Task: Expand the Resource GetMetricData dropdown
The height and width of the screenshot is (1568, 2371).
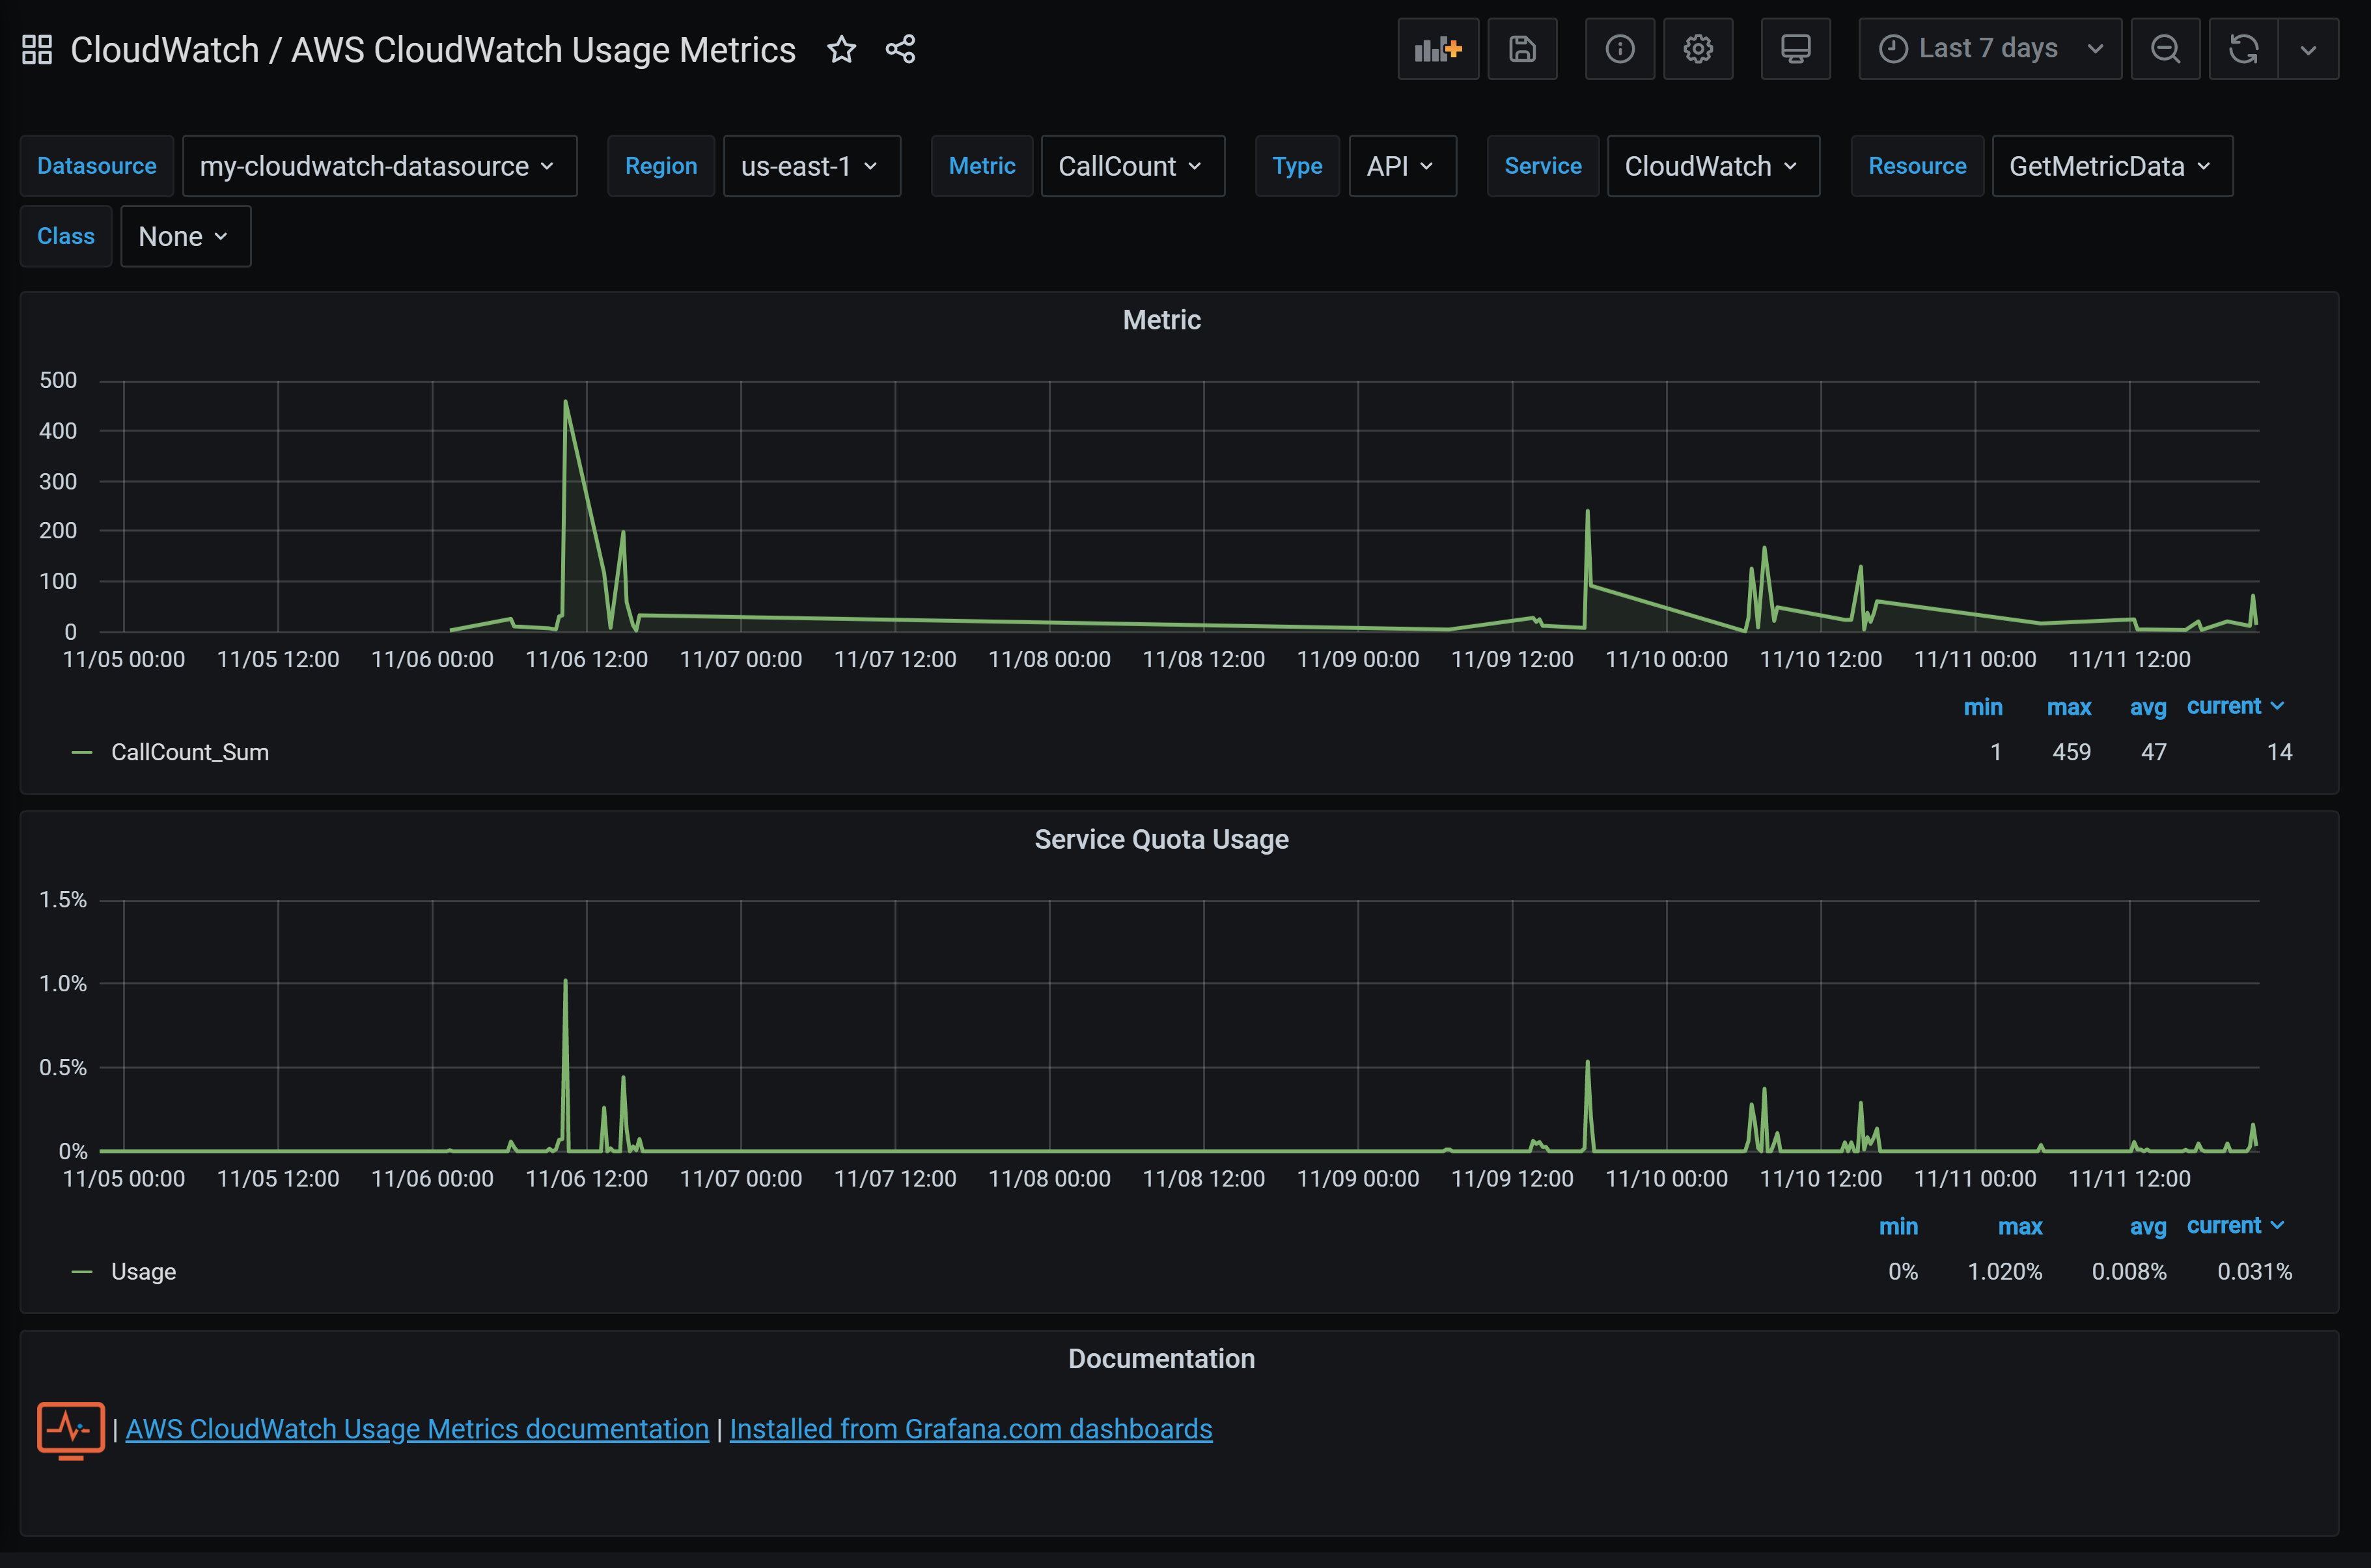Action: tap(2111, 166)
